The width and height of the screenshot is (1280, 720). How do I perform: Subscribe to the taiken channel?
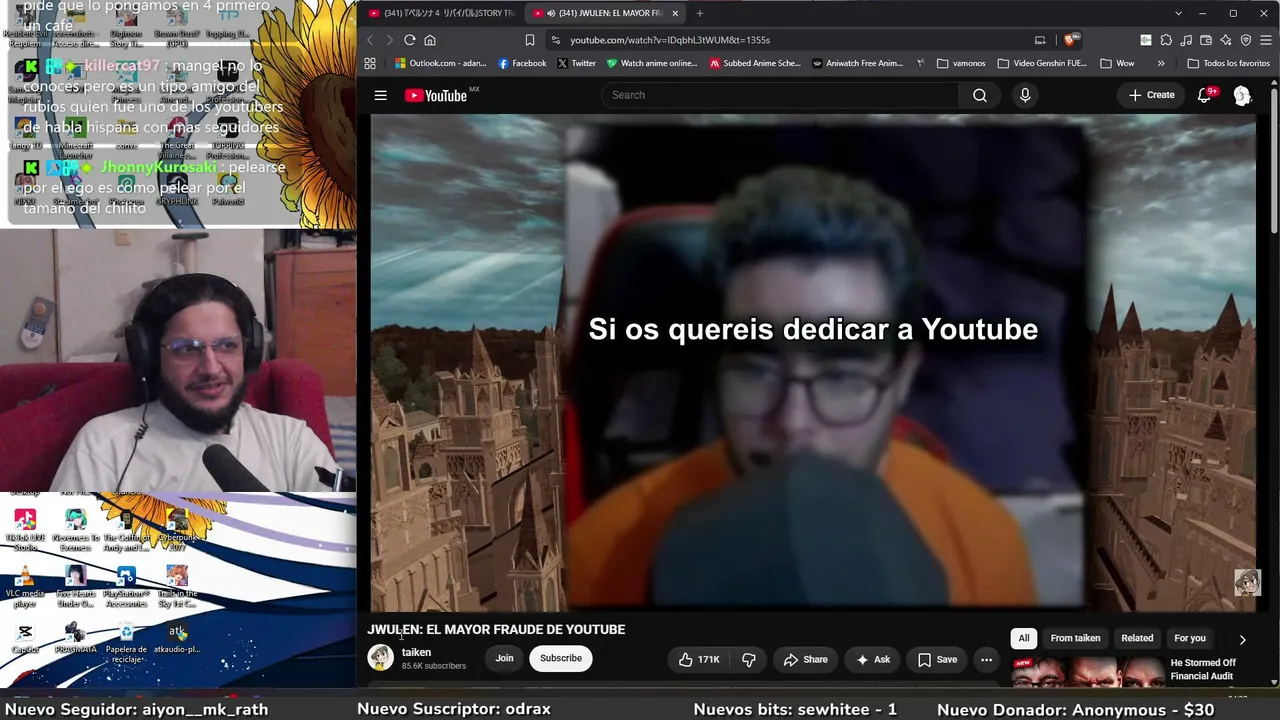pyautogui.click(x=561, y=658)
